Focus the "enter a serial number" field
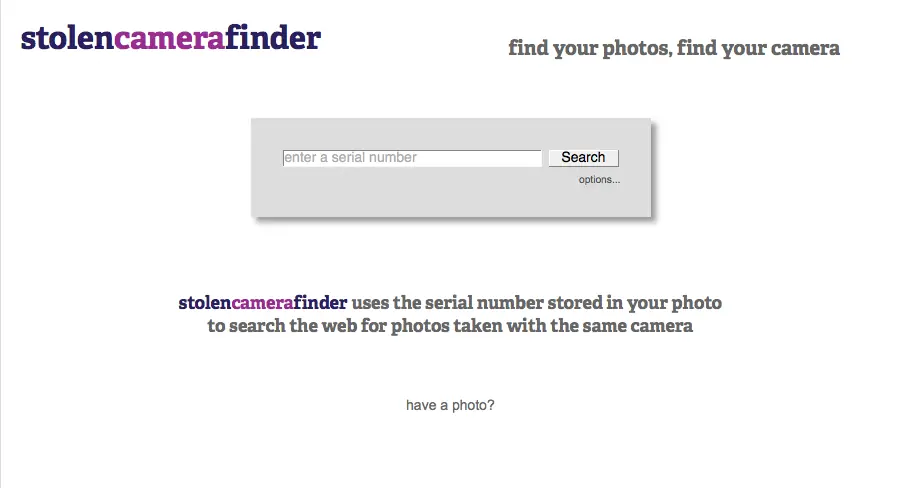Viewport: 899px width, 488px height. pos(411,158)
